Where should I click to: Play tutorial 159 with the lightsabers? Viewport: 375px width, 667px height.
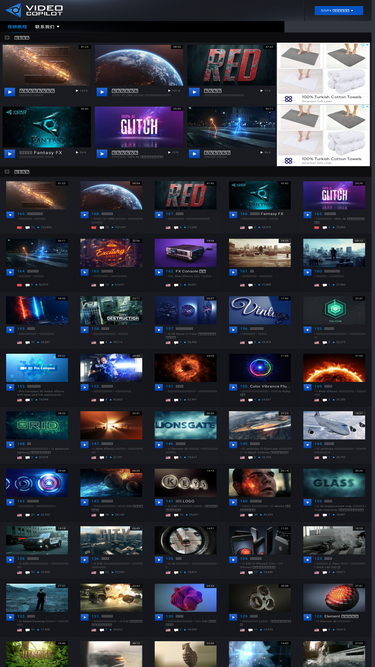[x=10, y=330]
